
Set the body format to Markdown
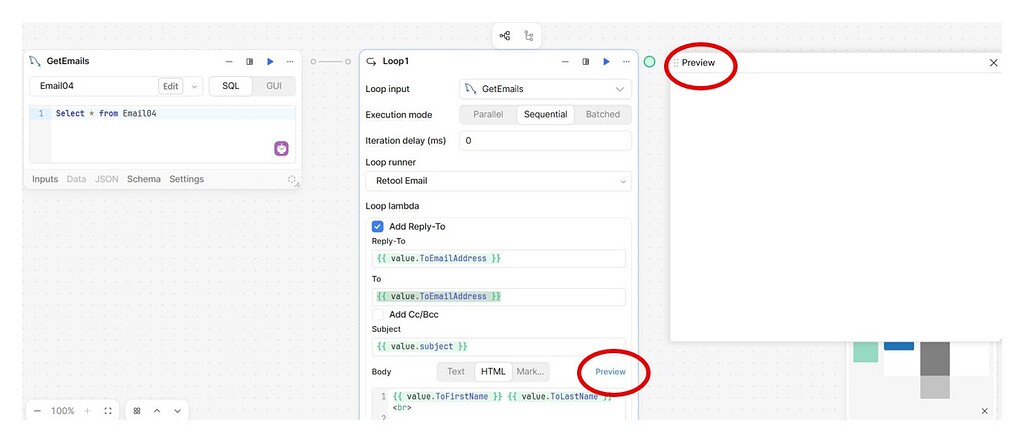530,372
